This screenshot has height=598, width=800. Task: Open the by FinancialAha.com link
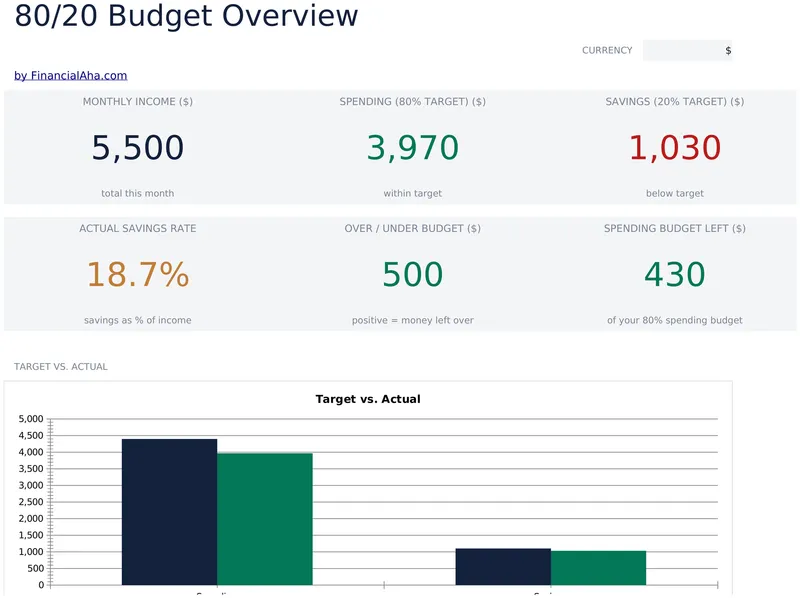[x=70, y=76]
